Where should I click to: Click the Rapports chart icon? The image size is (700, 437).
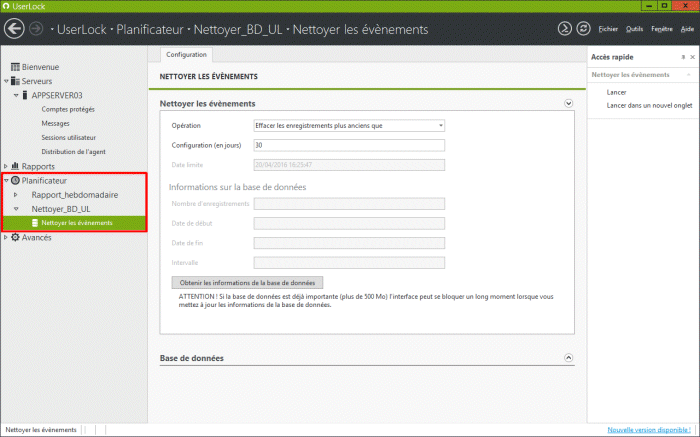tap(15, 166)
